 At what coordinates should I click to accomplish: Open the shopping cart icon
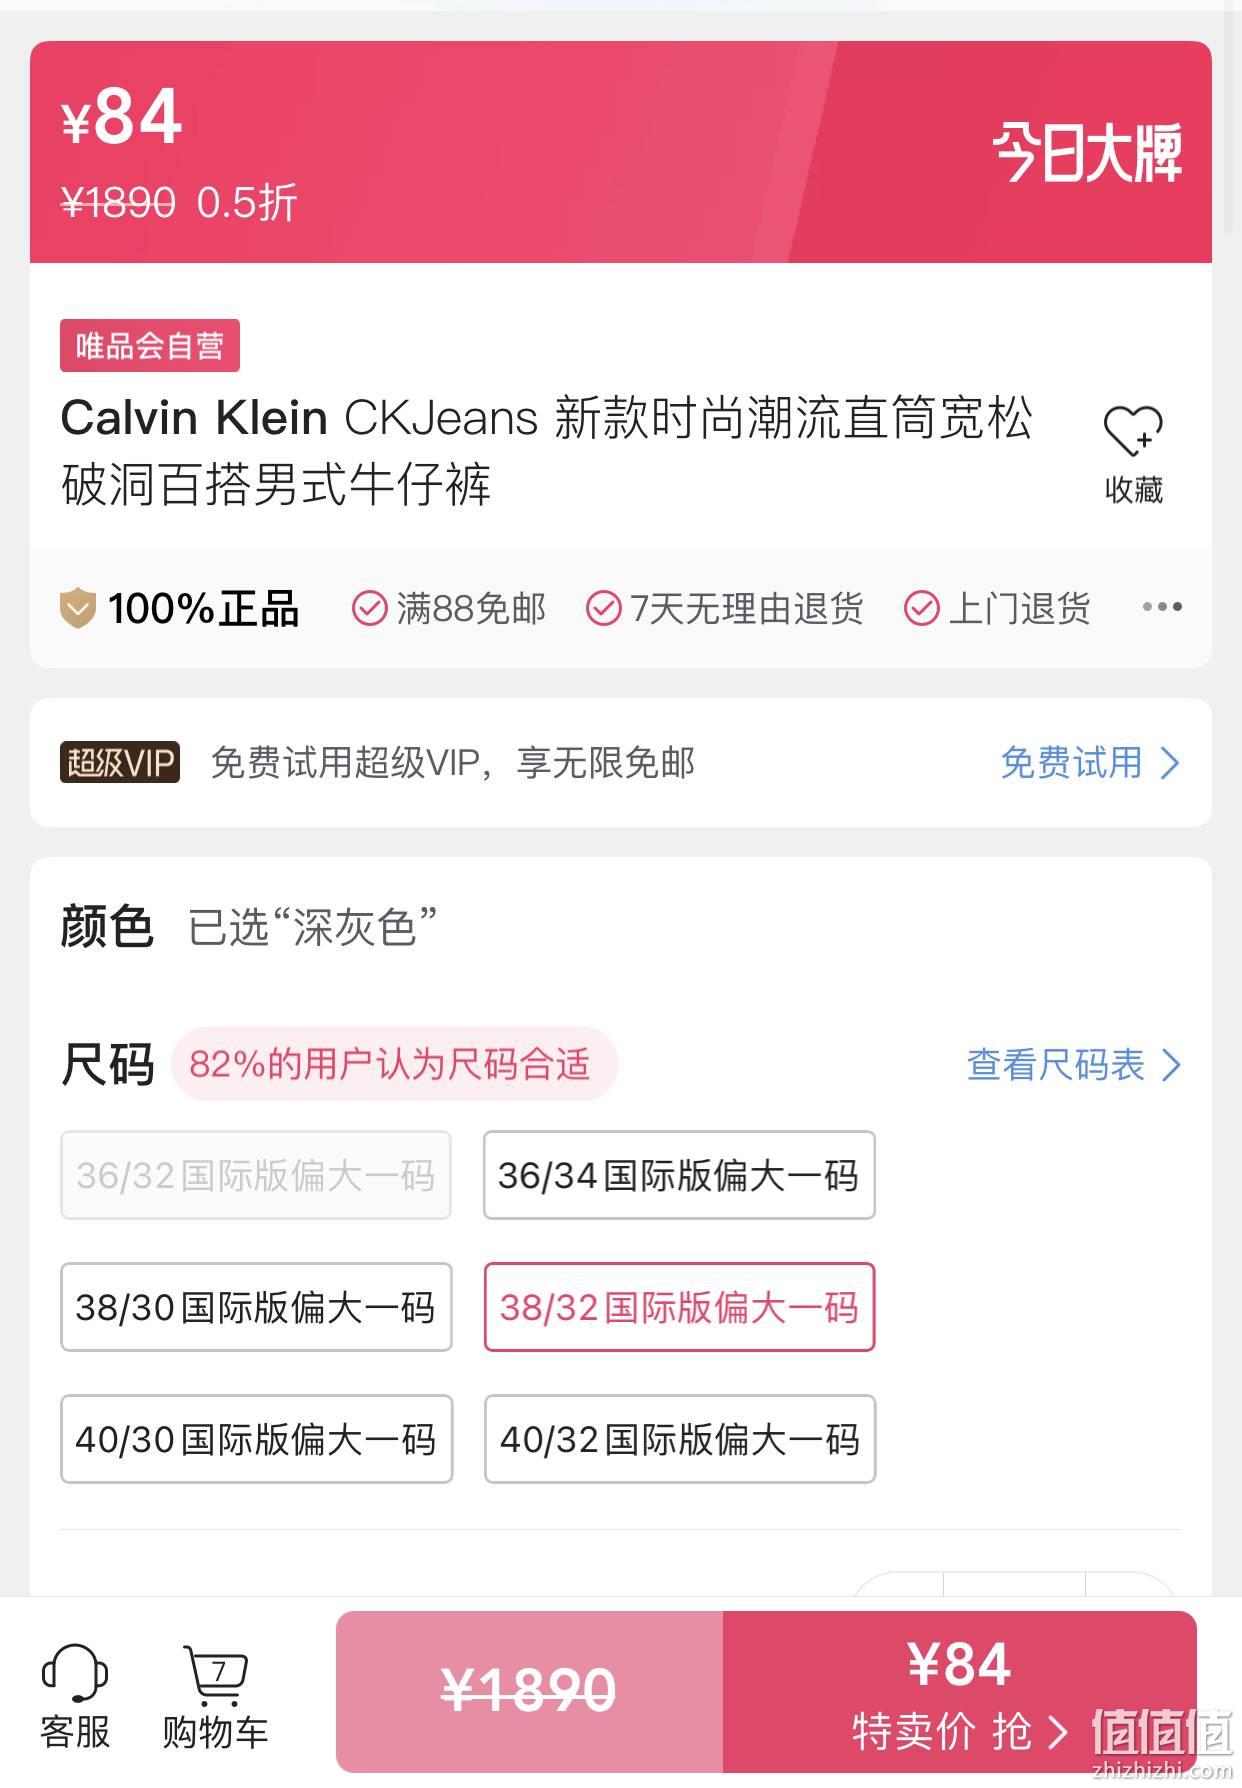pyautogui.click(x=215, y=1675)
